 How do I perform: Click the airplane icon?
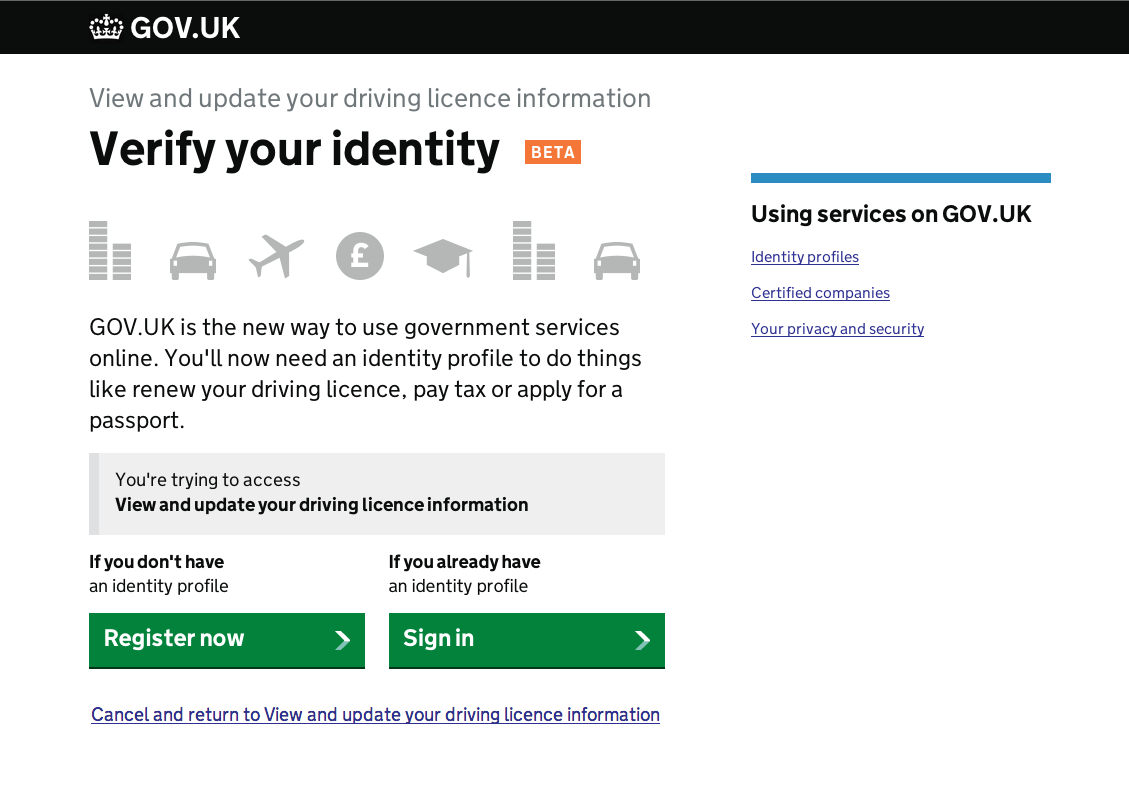pyautogui.click(x=276, y=256)
